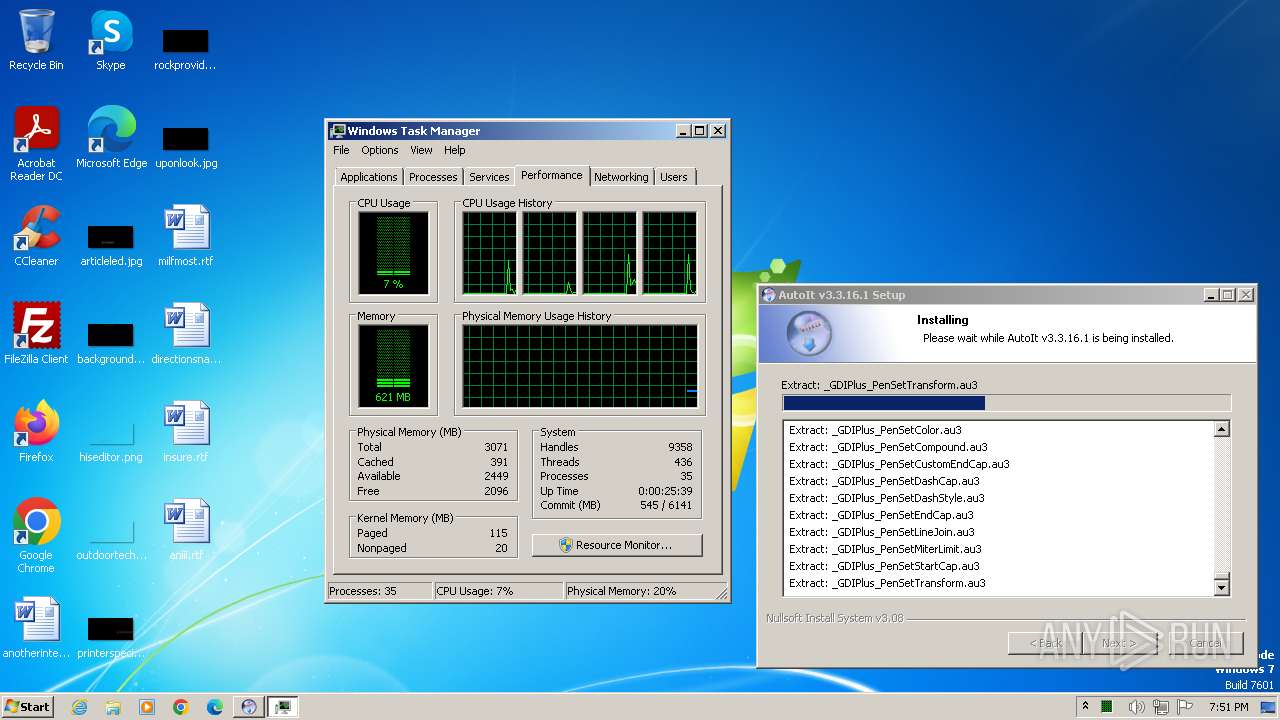The height and width of the screenshot is (720, 1280).
Task: Click the AutoIt installer title bar icon
Action: click(769, 295)
